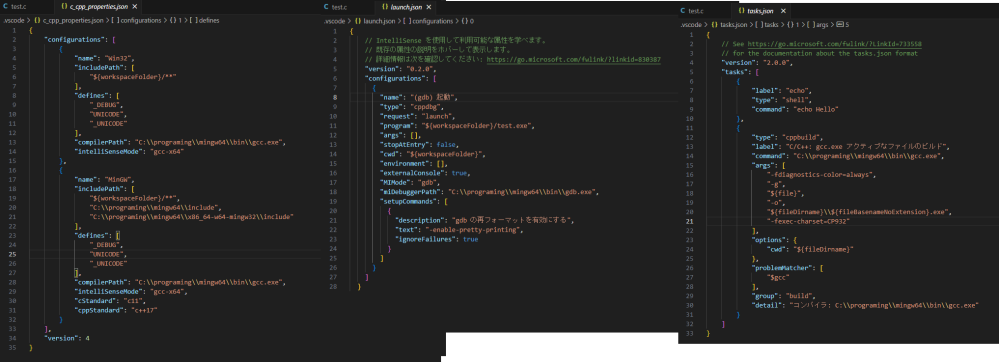The width and height of the screenshot is (999, 362).
Task: Click the "-enable-pretty-printing" text line
Action: pyautogui.click(x=459, y=229)
